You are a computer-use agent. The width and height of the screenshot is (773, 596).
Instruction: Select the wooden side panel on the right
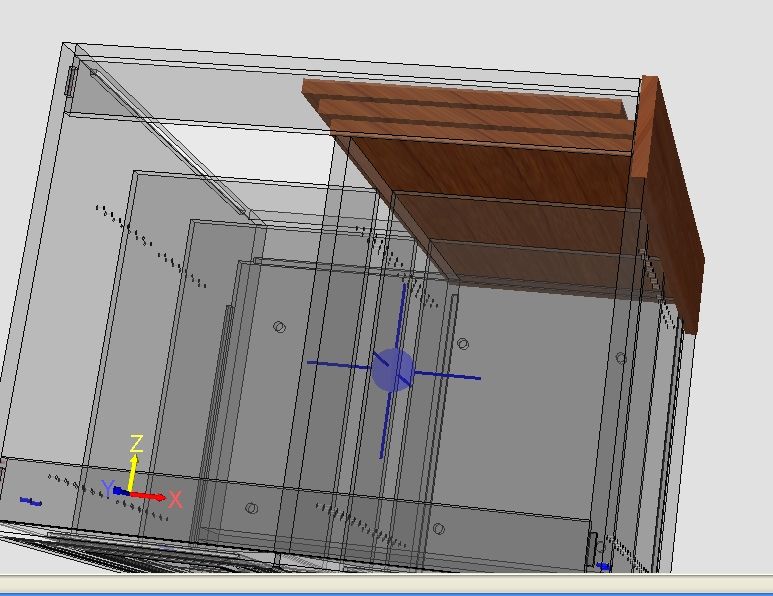[x=668, y=203]
